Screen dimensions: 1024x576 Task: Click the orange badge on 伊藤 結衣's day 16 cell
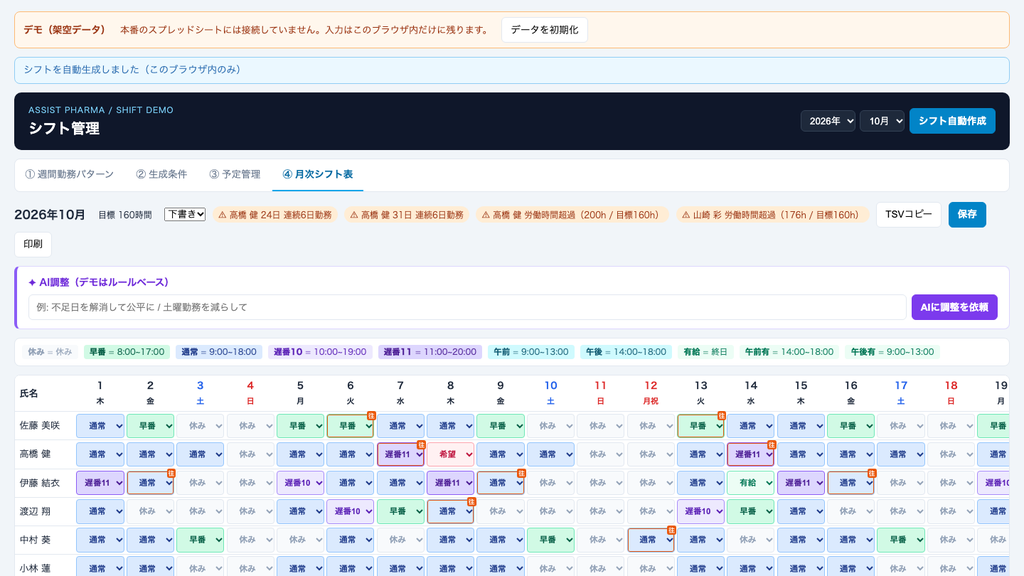[x=872, y=473]
